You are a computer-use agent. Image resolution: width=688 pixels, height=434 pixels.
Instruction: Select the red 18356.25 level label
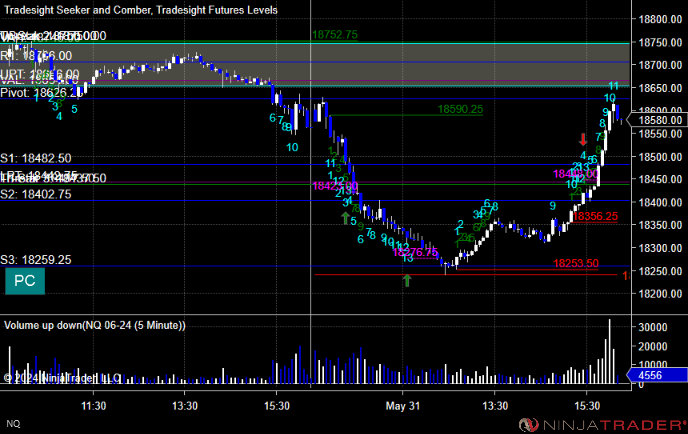pos(595,216)
